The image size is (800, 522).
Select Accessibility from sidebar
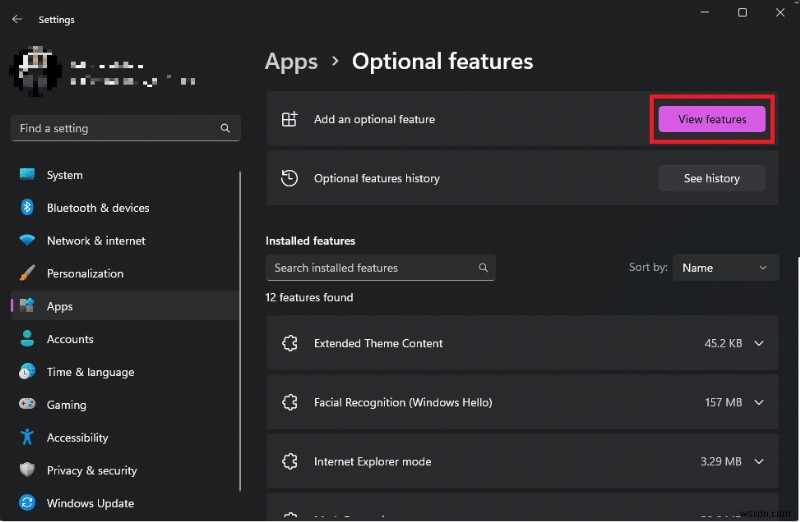[124, 437]
